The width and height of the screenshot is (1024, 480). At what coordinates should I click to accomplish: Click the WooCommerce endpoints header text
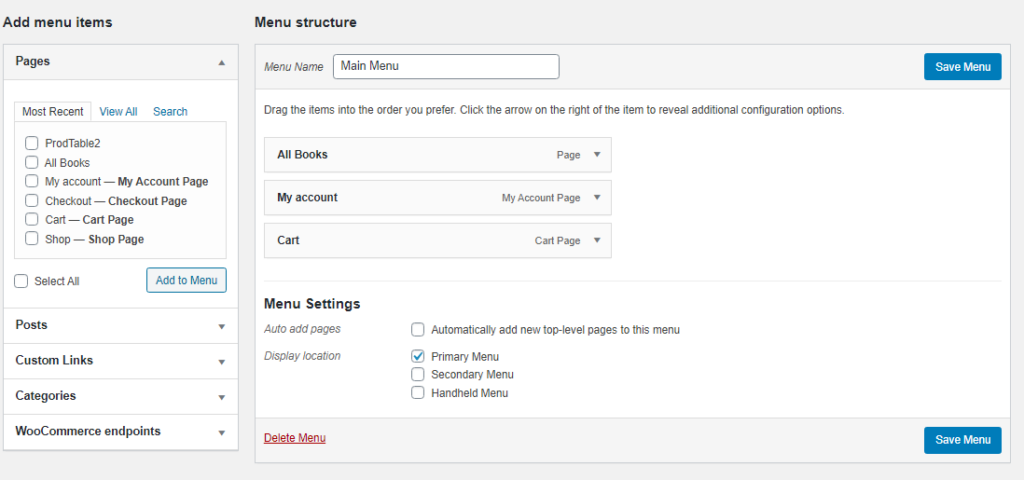click(88, 430)
